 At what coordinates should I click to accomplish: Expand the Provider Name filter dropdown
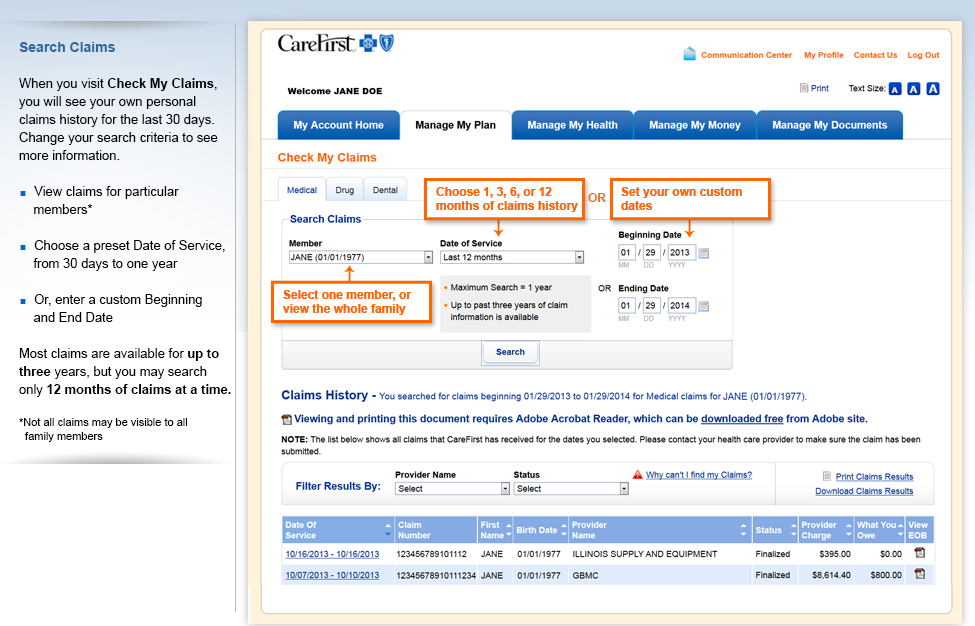point(452,489)
